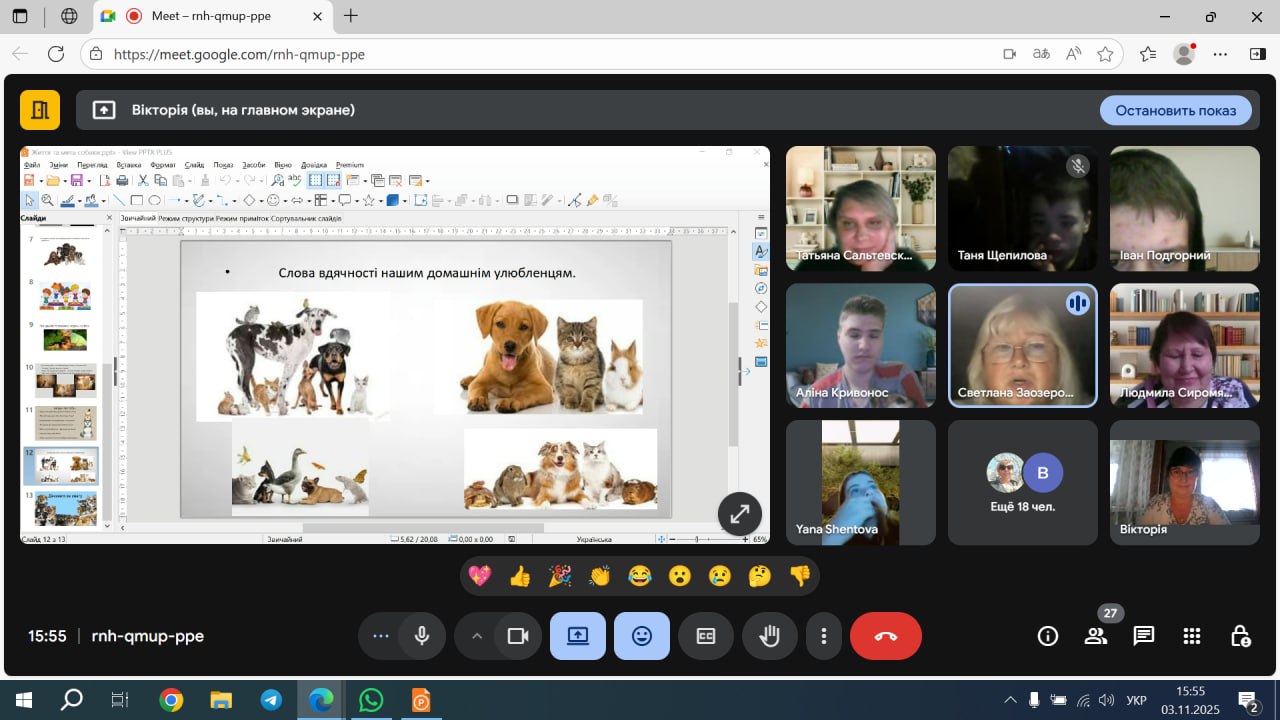
Task: Click the browser address bar URL
Action: 240,54
